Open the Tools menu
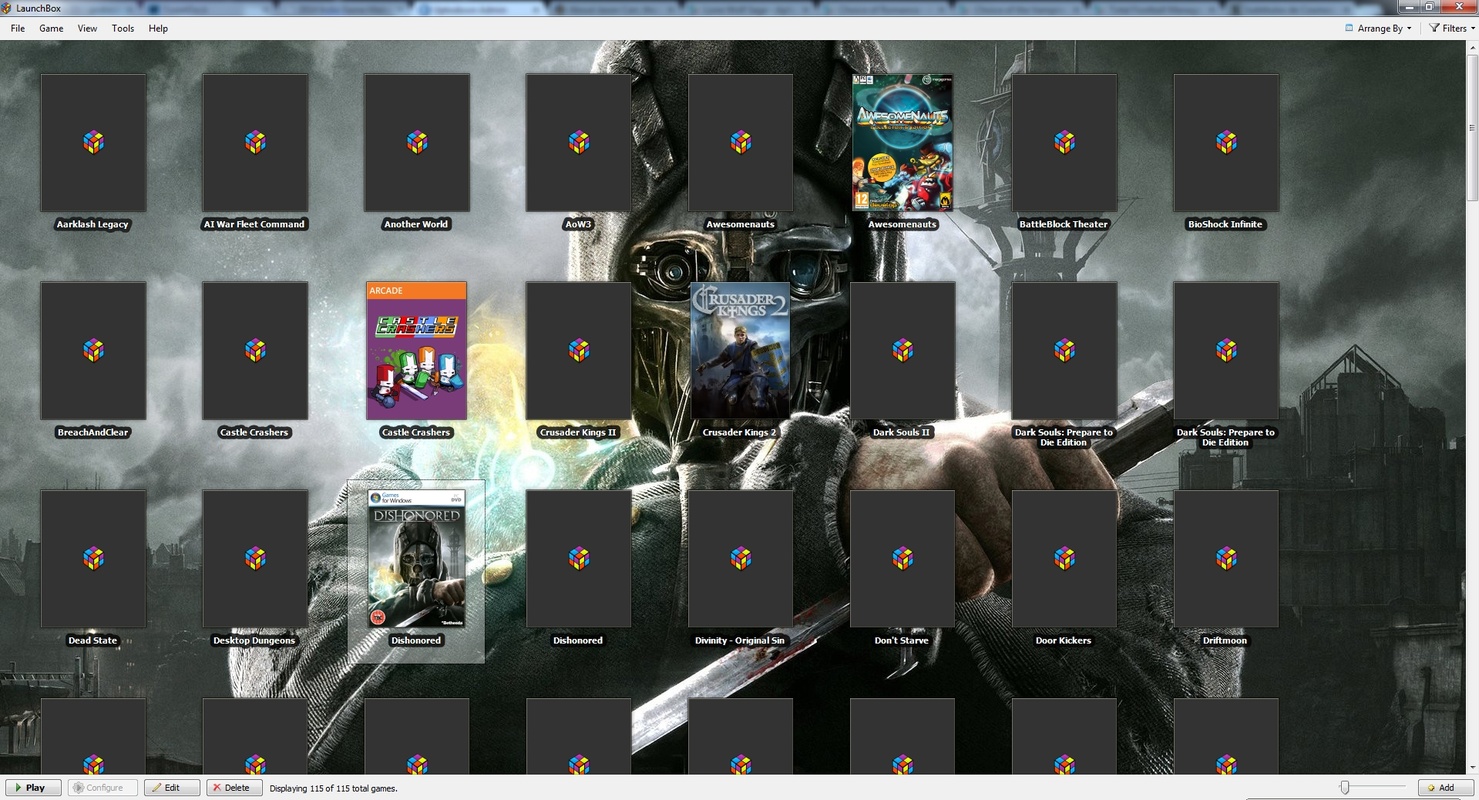The width and height of the screenshot is (1479, 800). click(x=123, y=28)
